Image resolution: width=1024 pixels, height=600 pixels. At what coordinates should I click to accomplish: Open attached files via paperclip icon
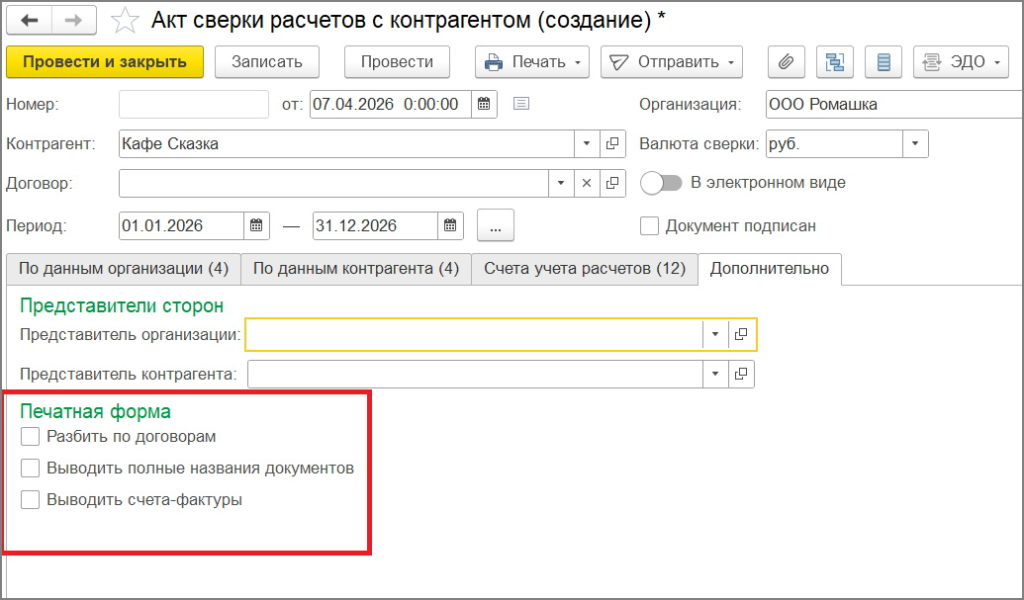coord(786,62)
